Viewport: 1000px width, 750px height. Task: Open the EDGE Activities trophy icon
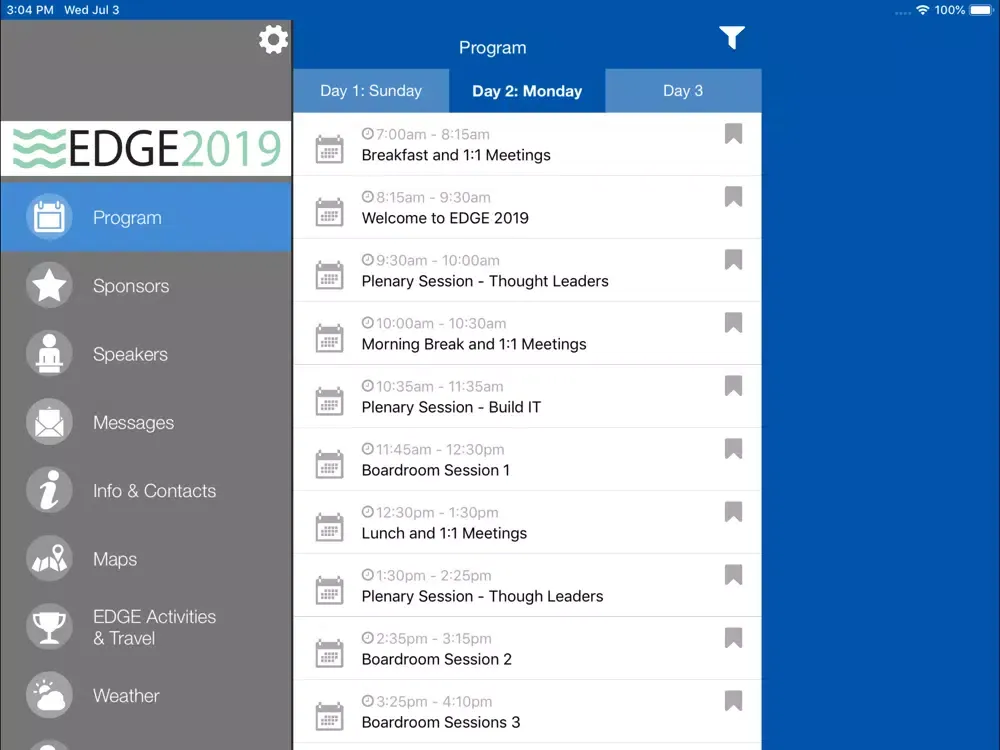(49, 626)
